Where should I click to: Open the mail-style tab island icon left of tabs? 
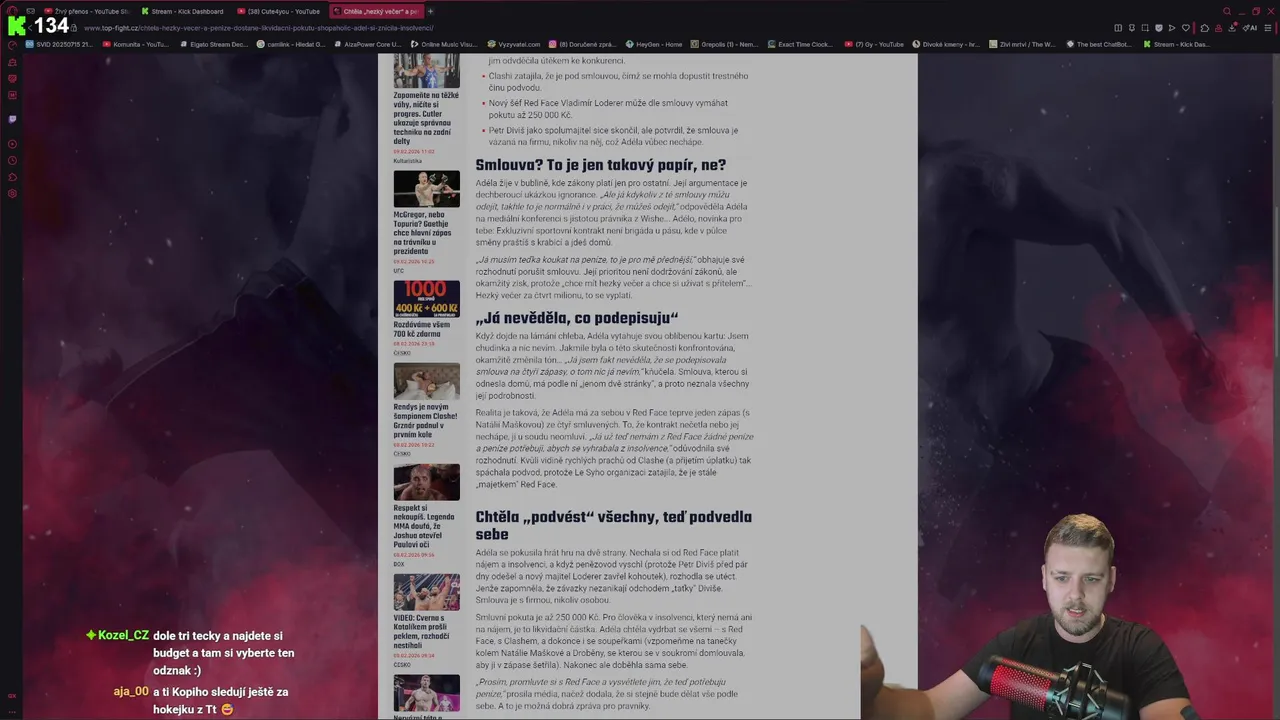(31, 11)
